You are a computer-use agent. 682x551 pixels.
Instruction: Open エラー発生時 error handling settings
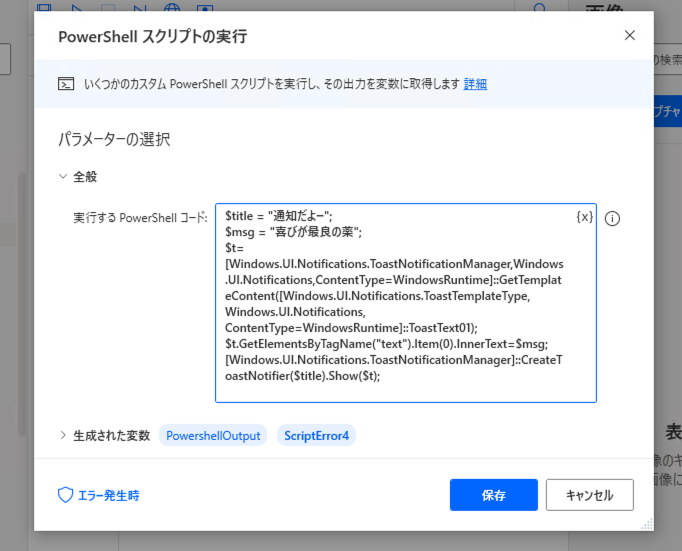[99, 495]
